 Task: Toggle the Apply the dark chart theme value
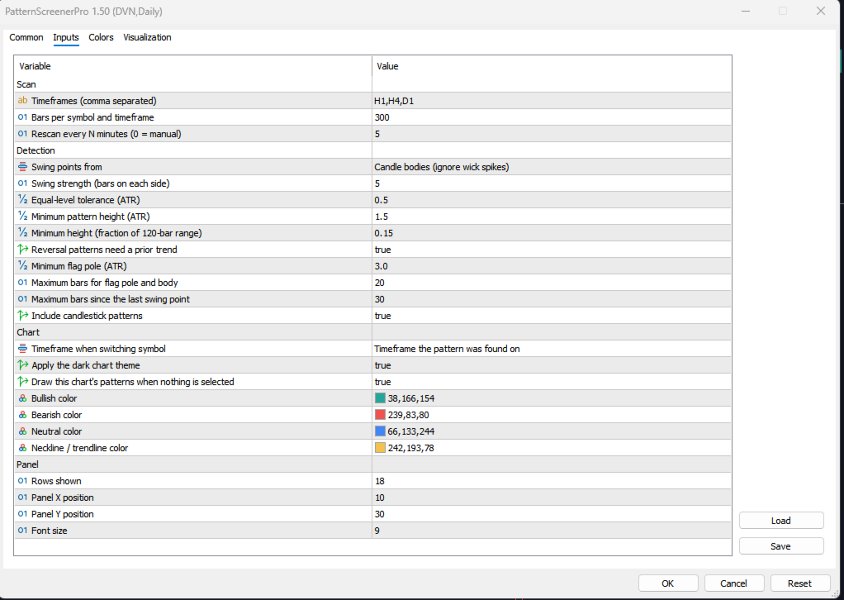[x=552, y=365]
